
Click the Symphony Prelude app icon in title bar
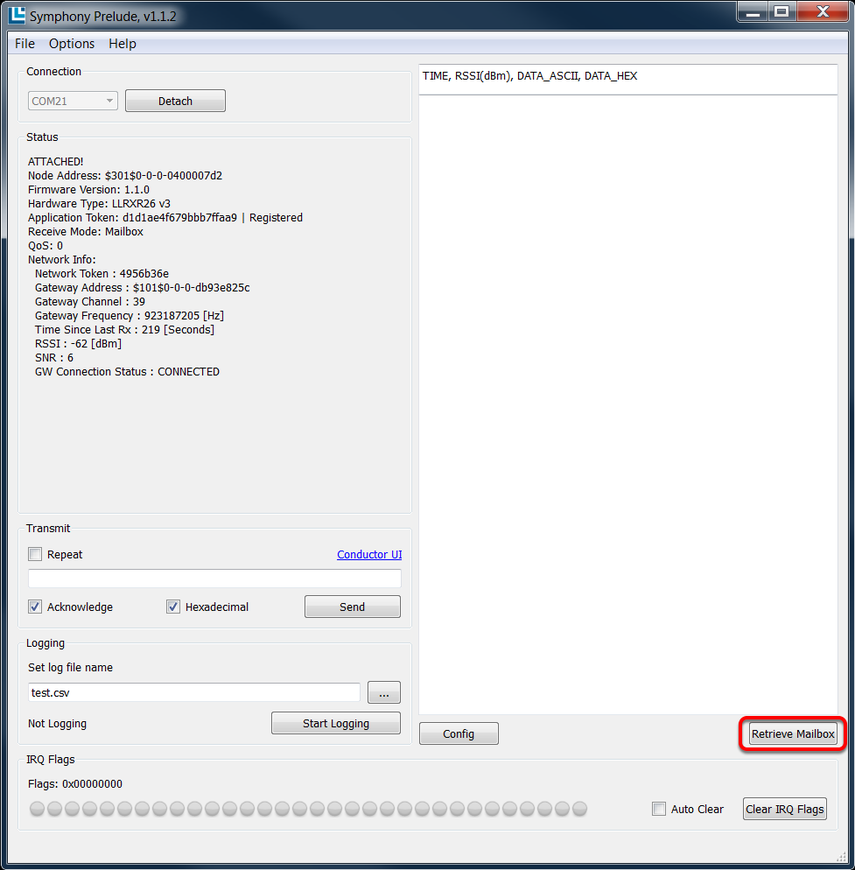click(17, 16)
